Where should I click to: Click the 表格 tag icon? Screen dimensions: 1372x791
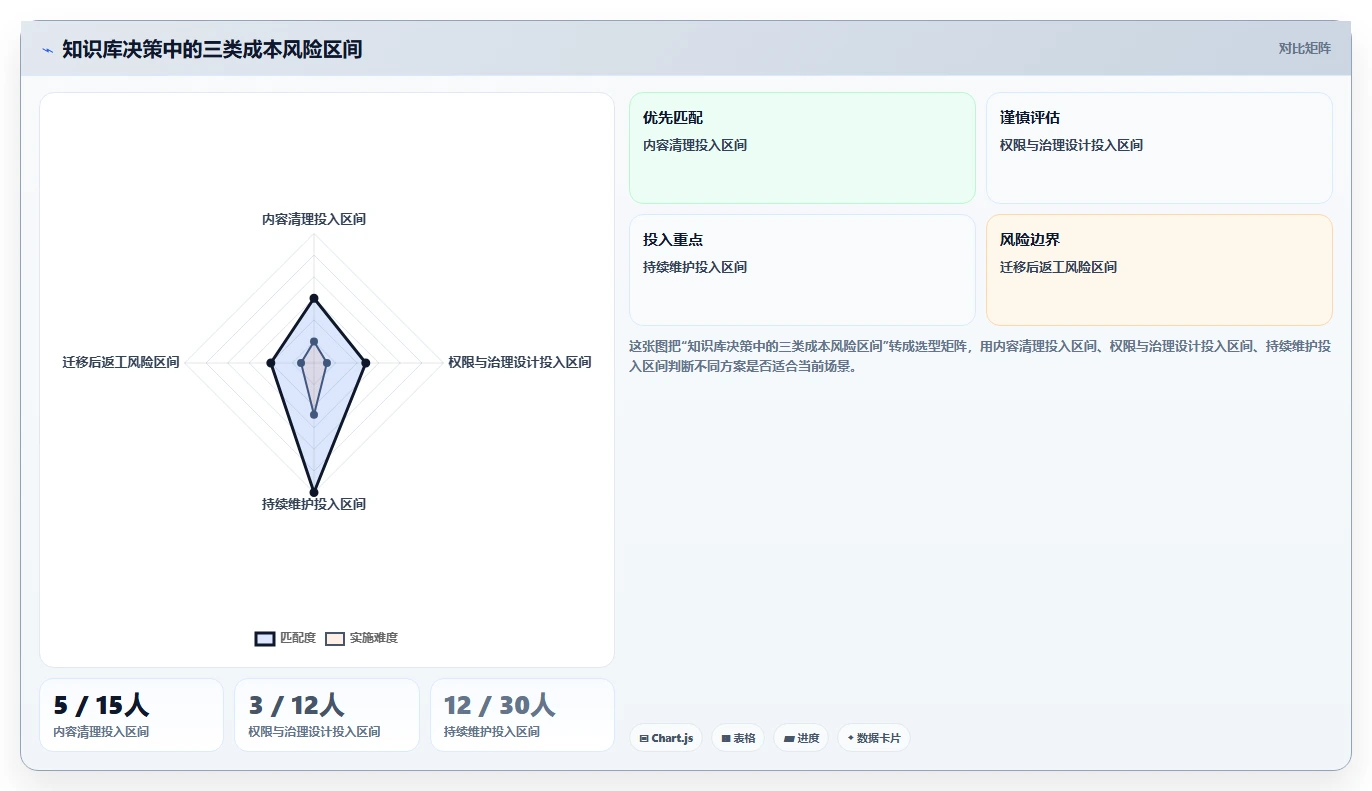click(726, 738)
